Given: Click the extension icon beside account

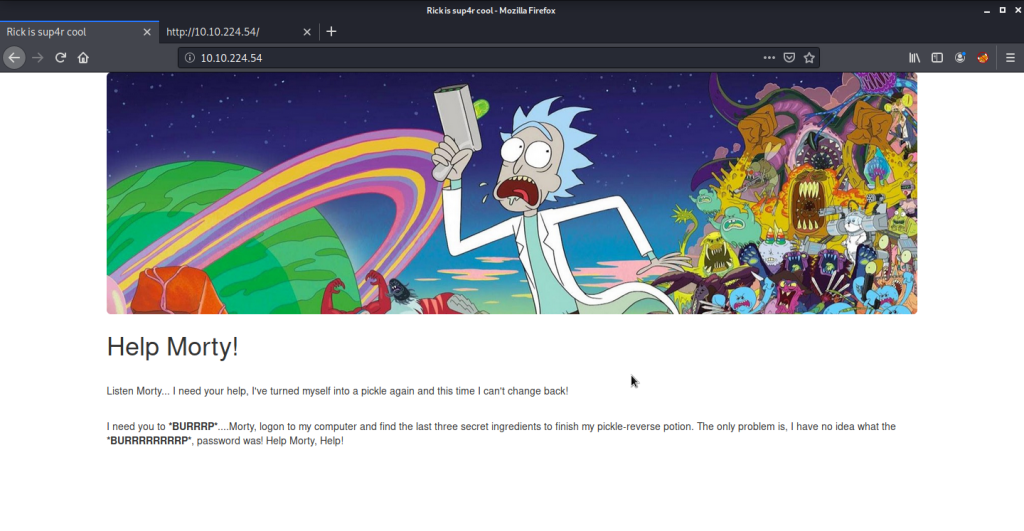Looking at the screenshot, I should tap(983, 58).
